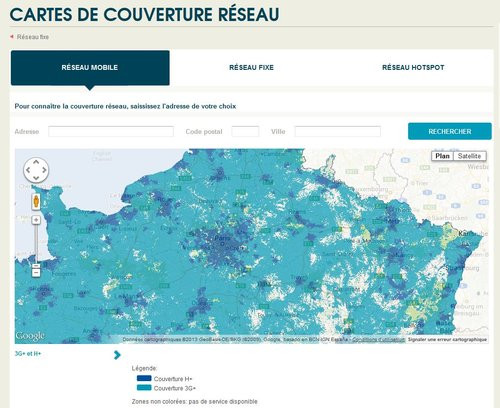The image size is (500, 408).
Task: Pan the map down arrow
Action: pyautogui.click(x=36, y=178)
